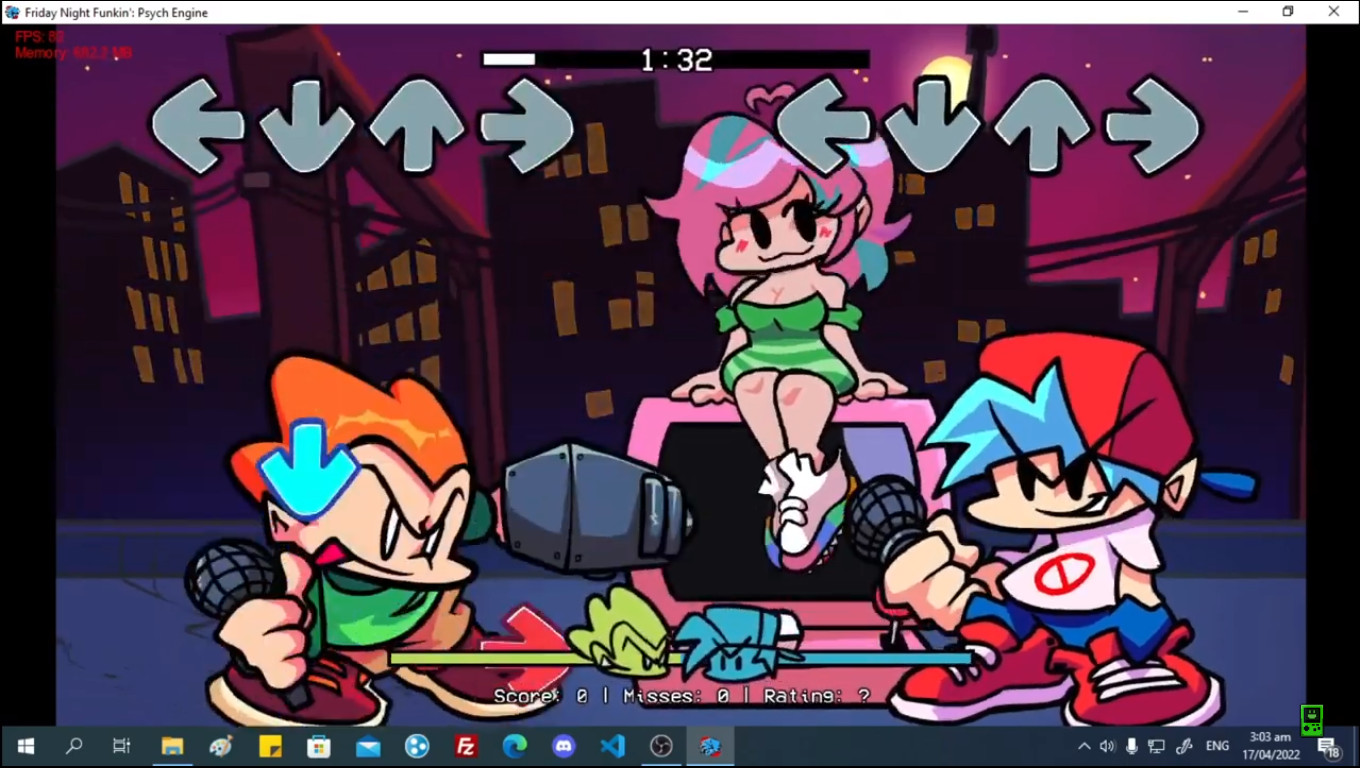Open Microsoft Edge browser from the taskbar

point(514,745)
